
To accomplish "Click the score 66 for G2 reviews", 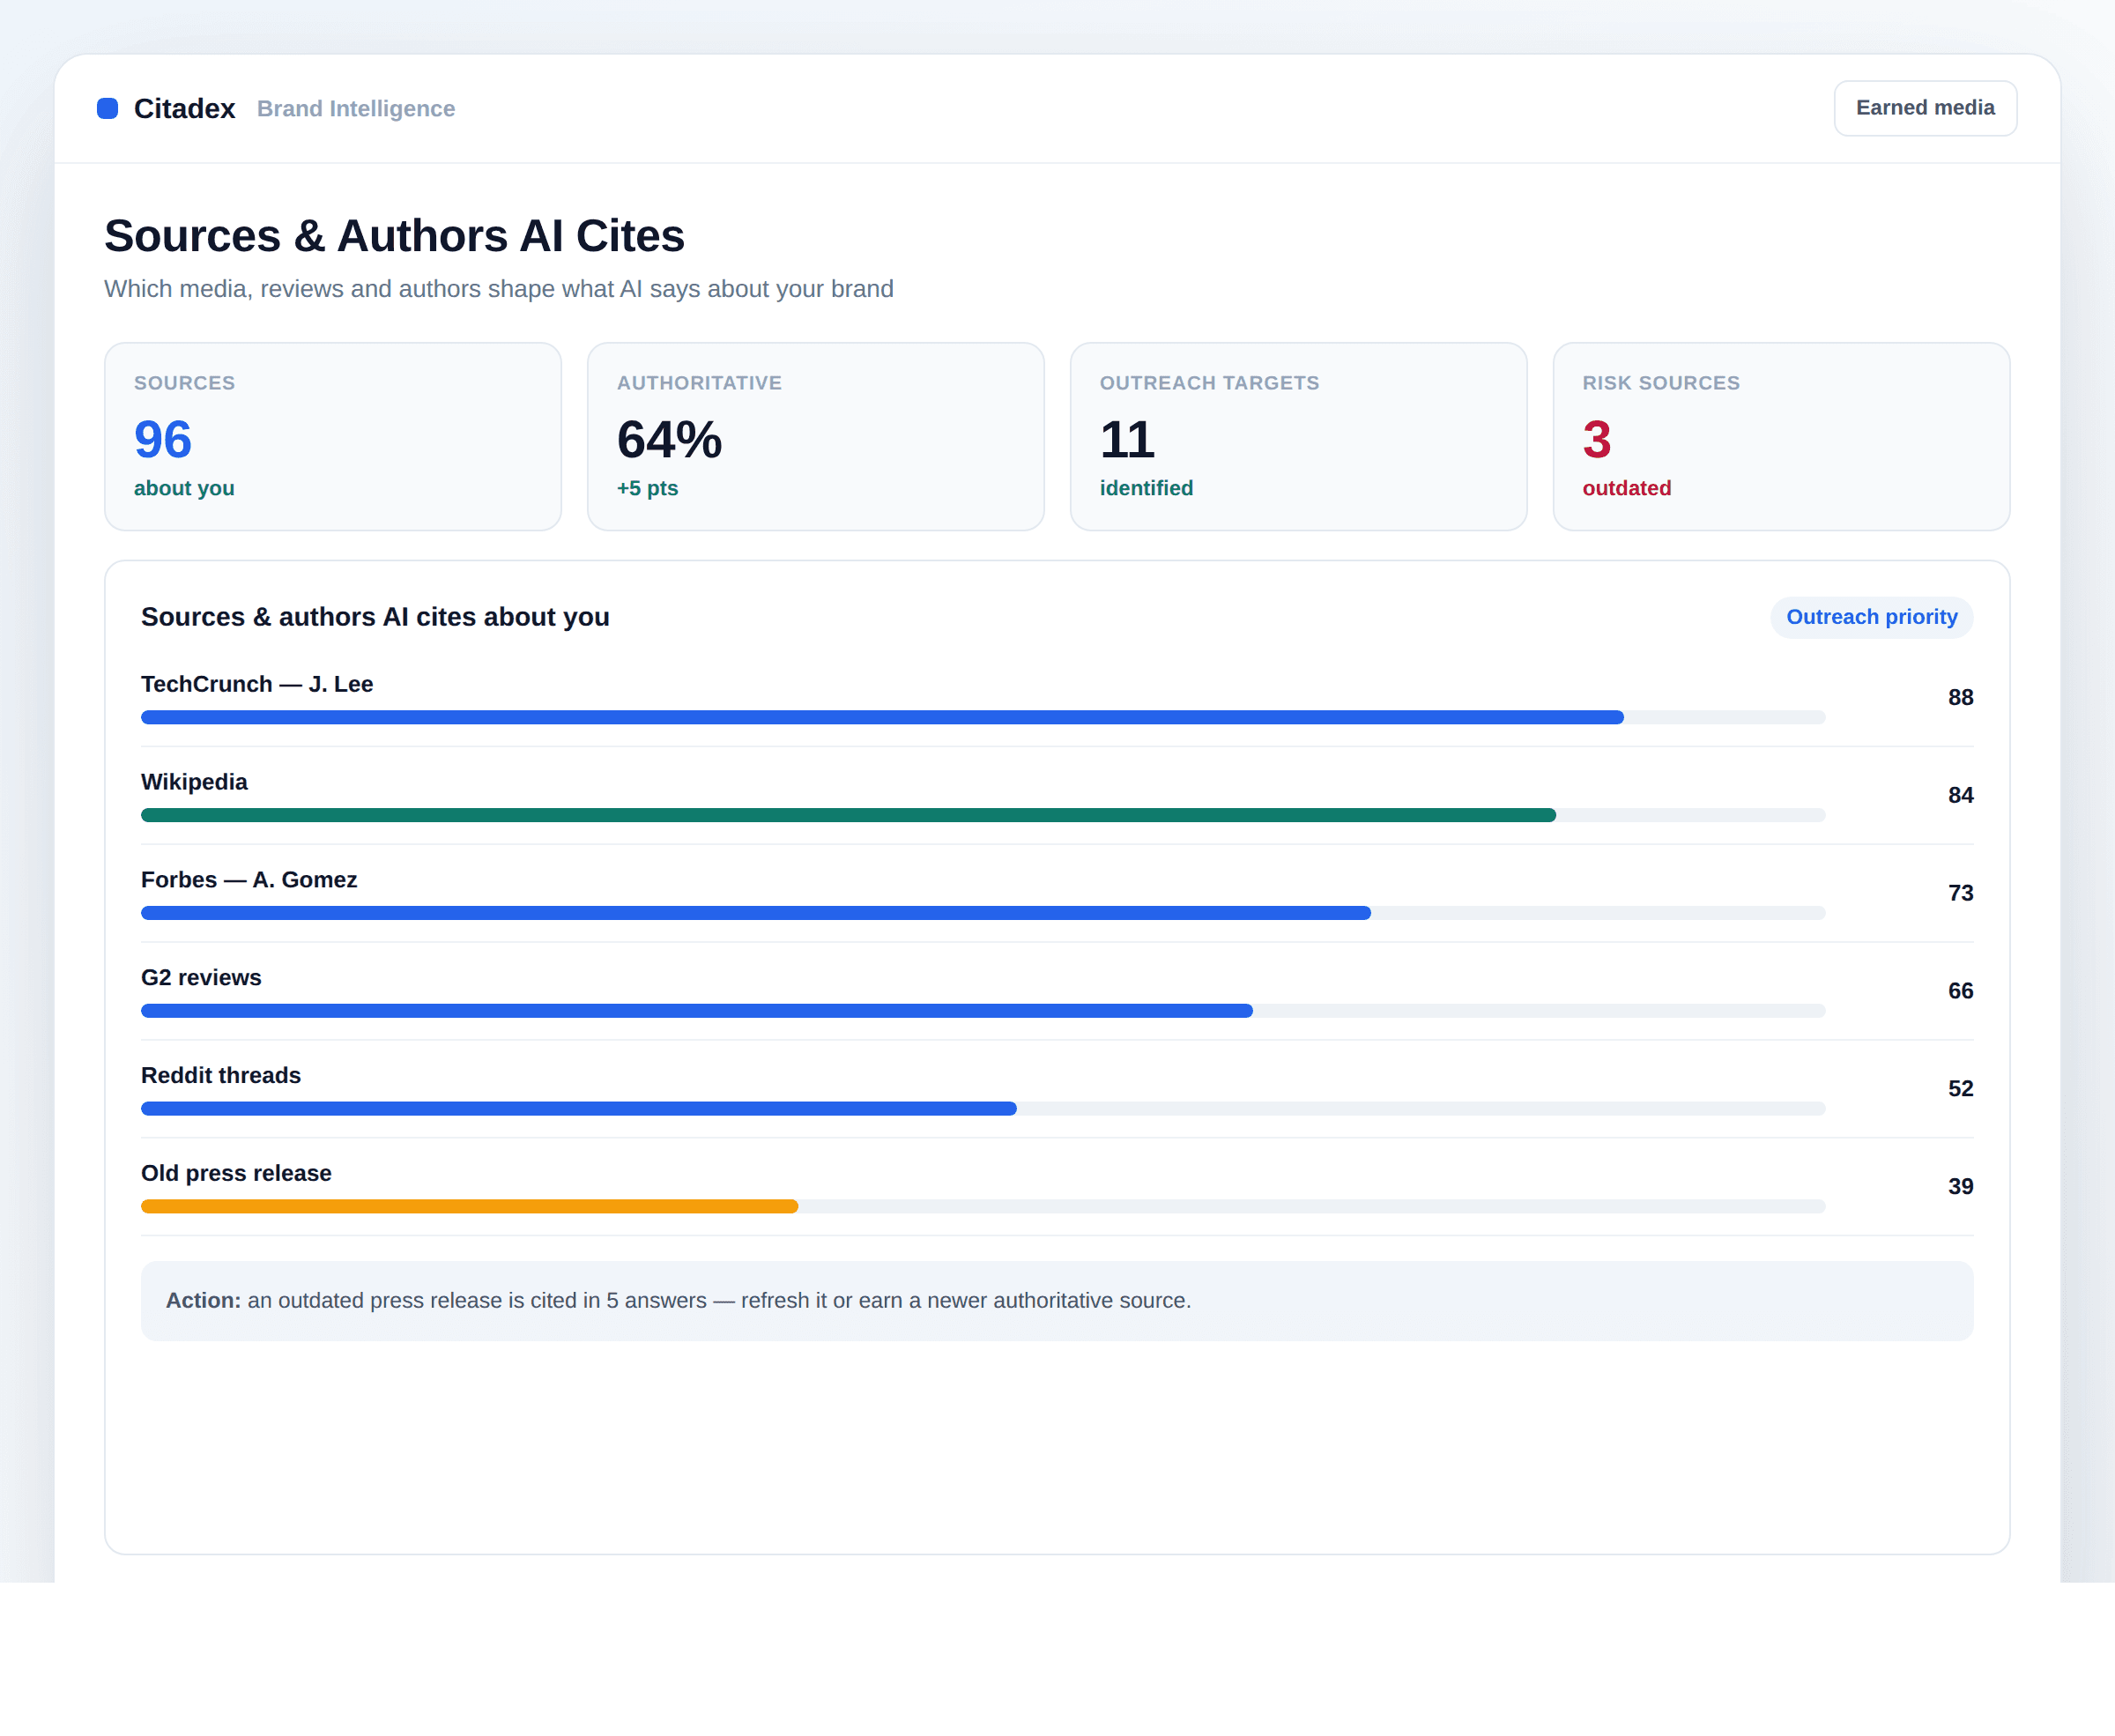I will click(1960, 991).
